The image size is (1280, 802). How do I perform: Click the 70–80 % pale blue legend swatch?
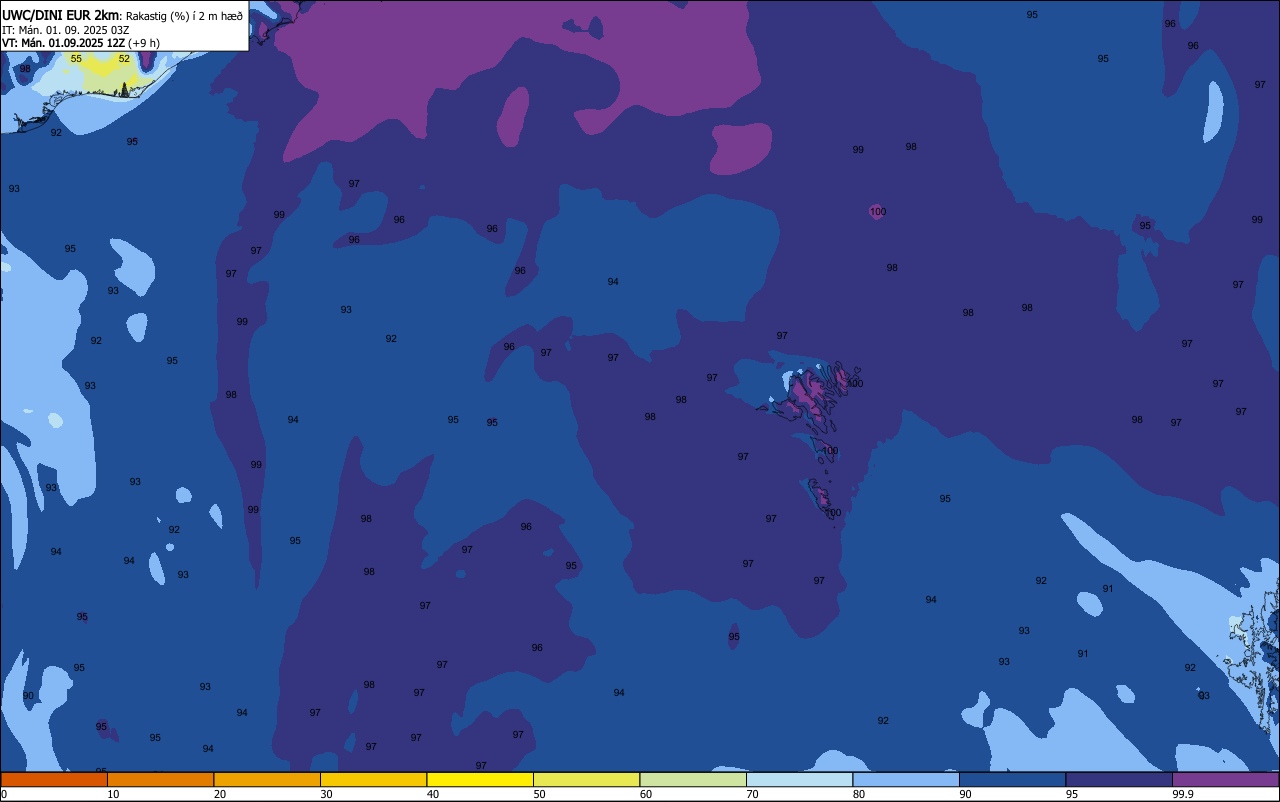(799, 779)
